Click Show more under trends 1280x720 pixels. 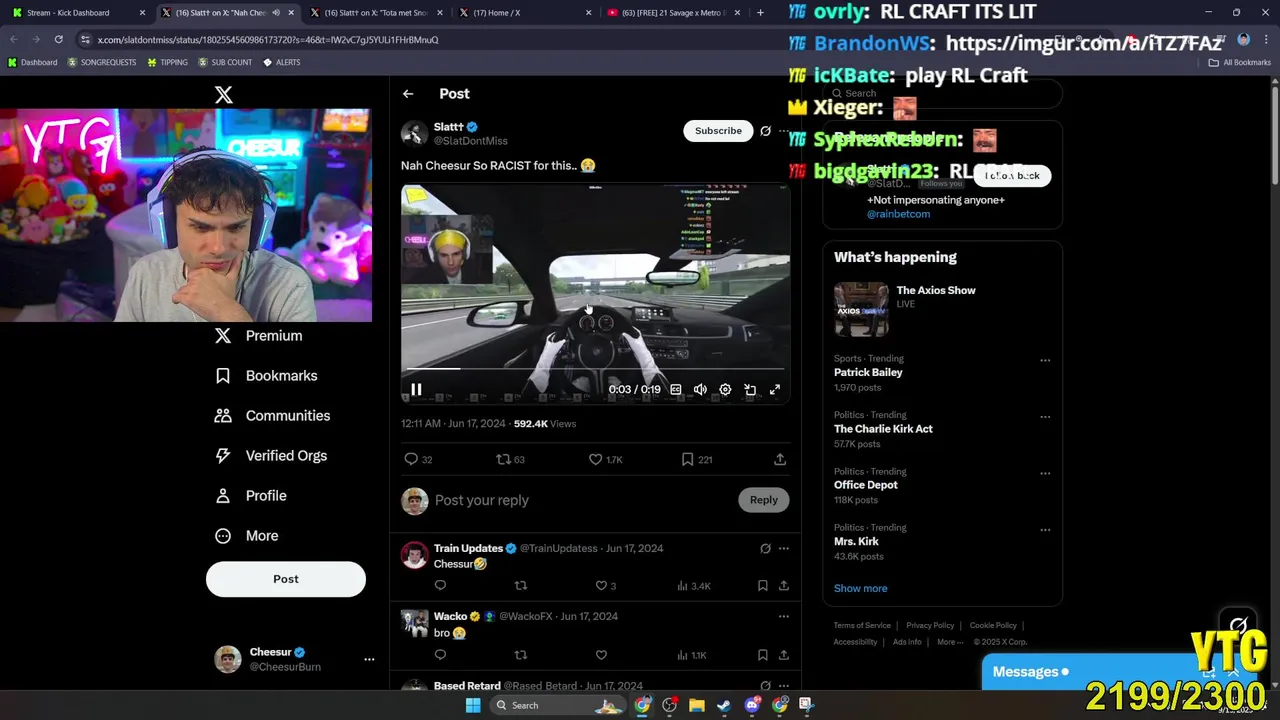click(x=860, y=588)
